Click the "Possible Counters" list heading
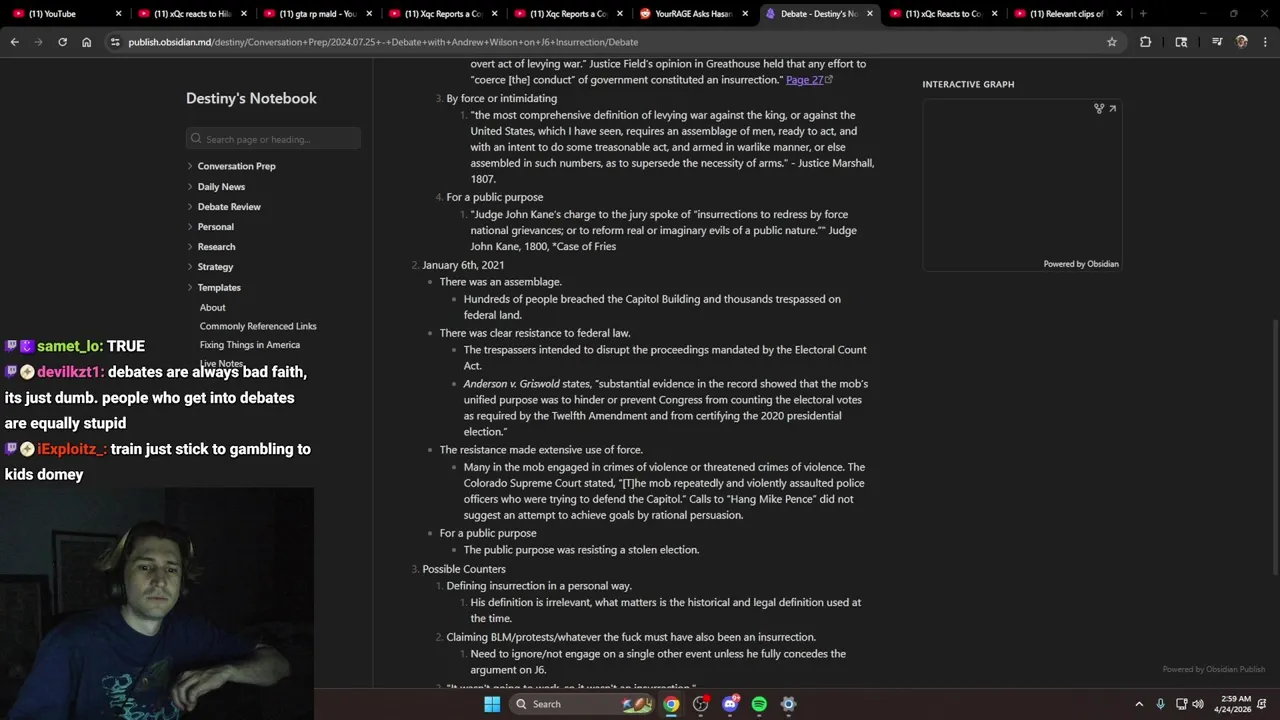Viewport: 1280px width, 720px height. pyautogui.click(x=464, y=569)
